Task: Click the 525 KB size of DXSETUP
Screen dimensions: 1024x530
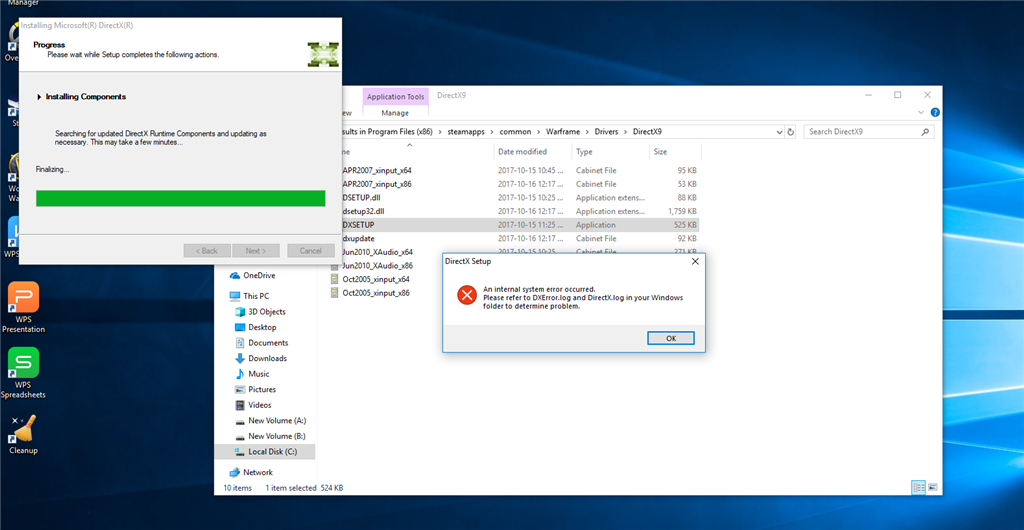Action: click(x=686, y=225)
